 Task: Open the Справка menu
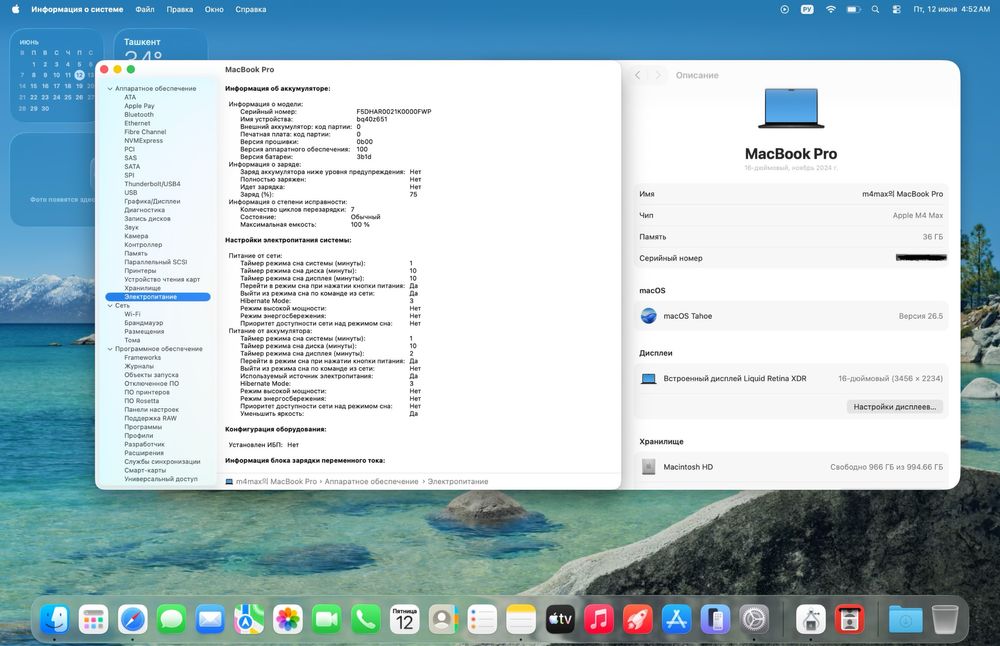[x=251, y=10]
